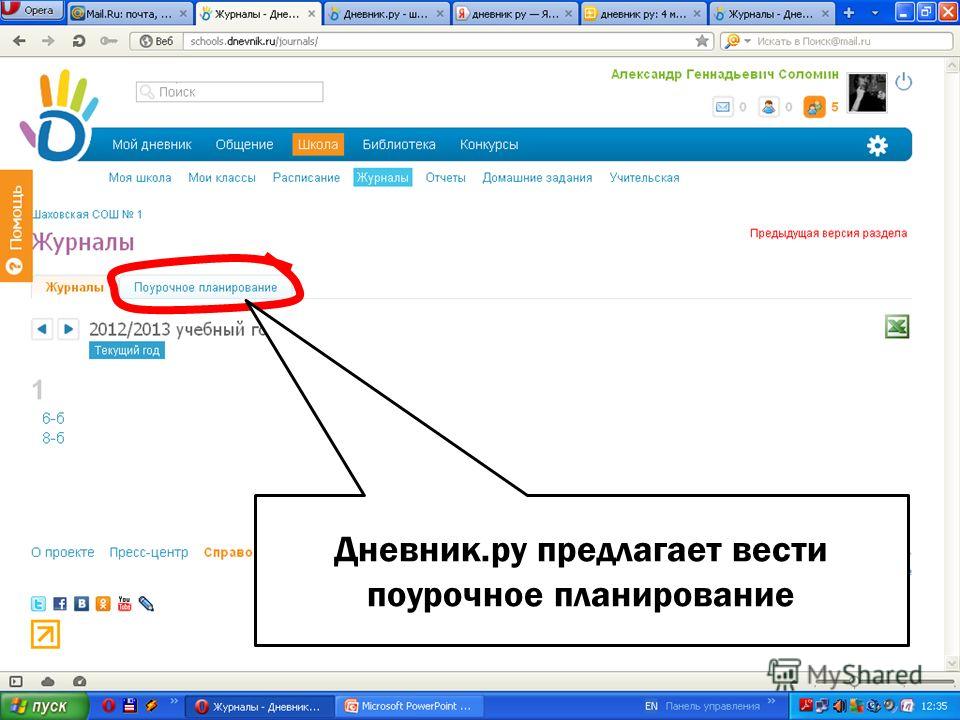Open the Dnevnik hand logo

click(58, 116)
